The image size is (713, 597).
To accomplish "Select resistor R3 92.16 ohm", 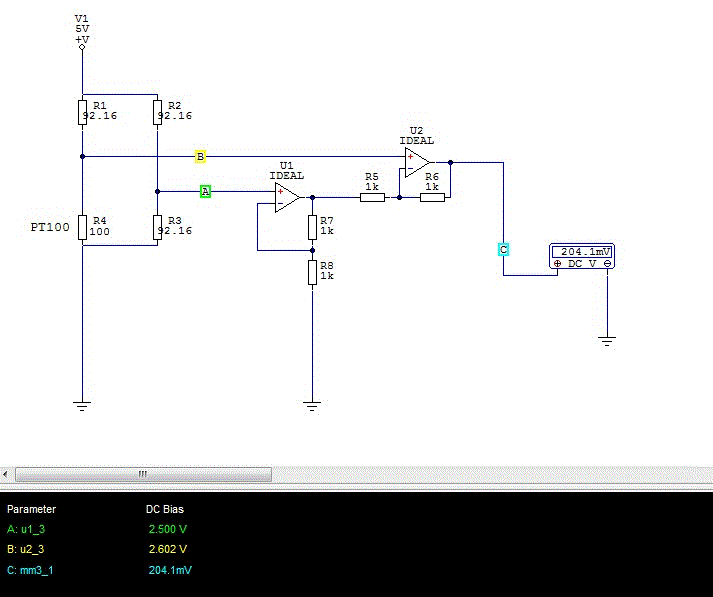I will point(157,227).
